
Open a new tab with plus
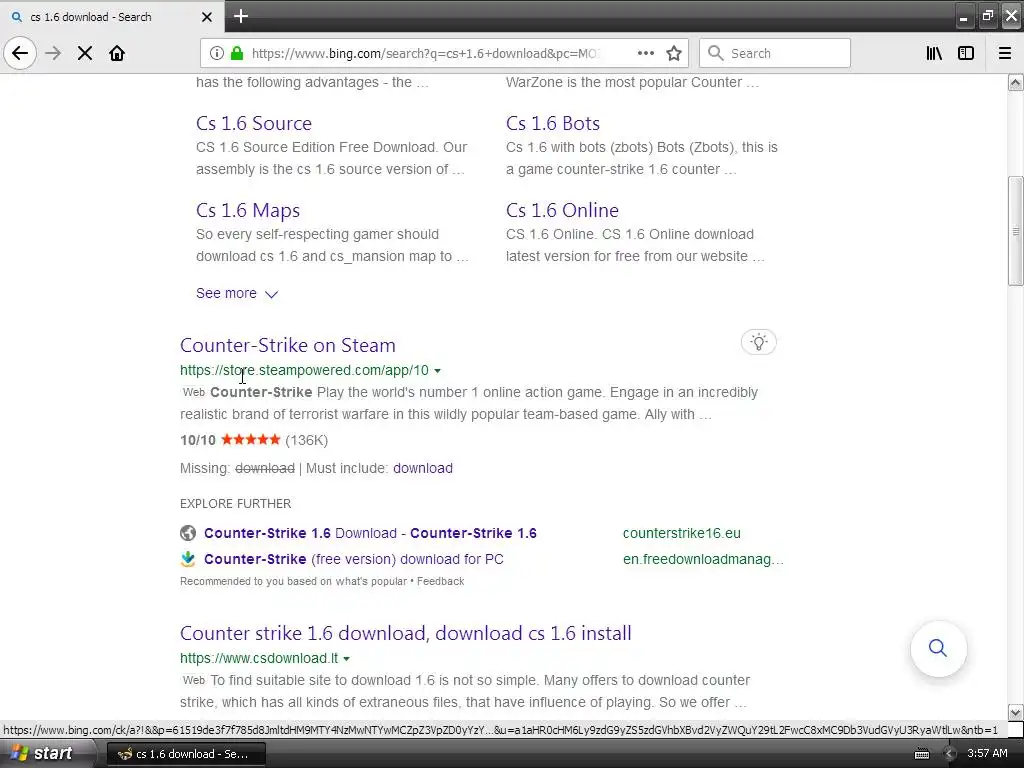pyautogui.click(x=241, y=16)
